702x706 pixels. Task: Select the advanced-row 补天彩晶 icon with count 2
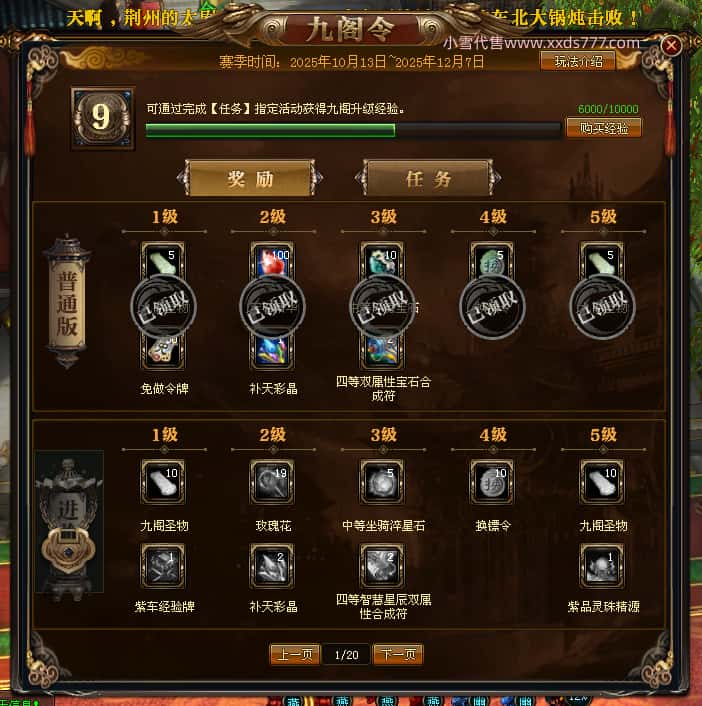(272, 566)
